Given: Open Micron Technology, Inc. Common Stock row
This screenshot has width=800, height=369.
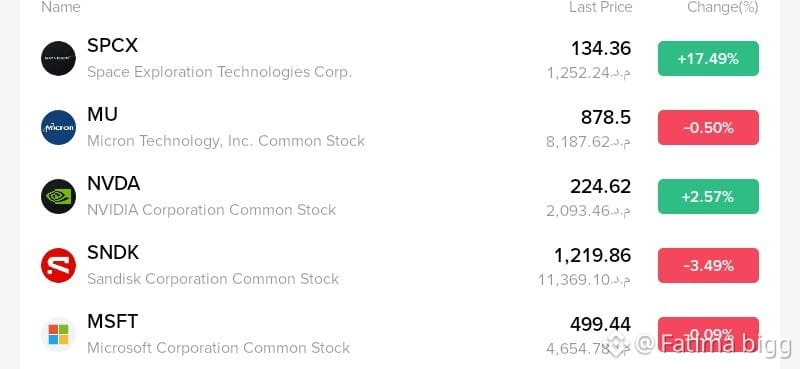Looking at the screenshot, I should click(x=400, y=128).
